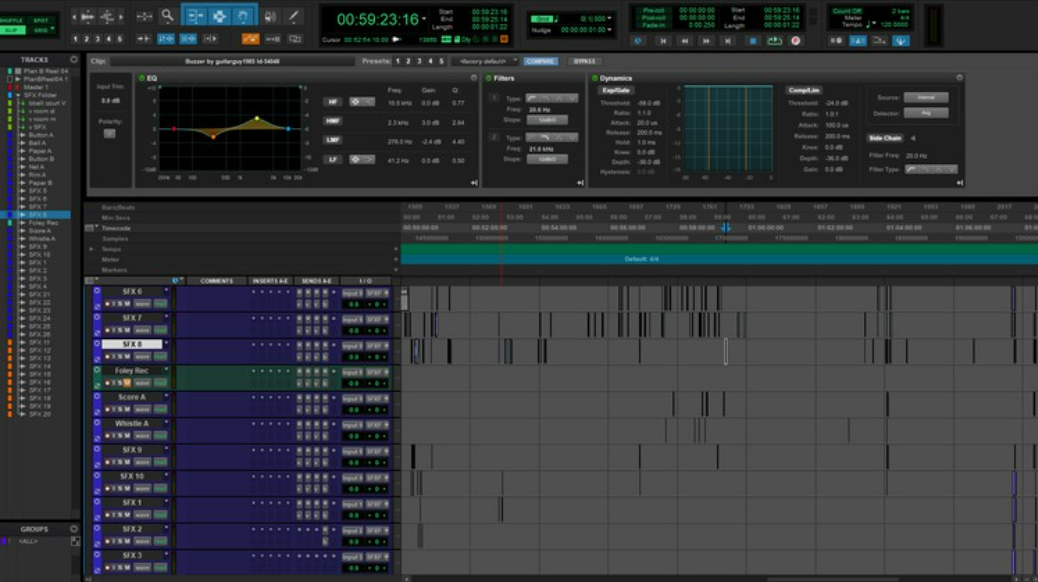This screenshot has height=582, width=1038.
Task: Select the Zoomer magnifying glass tool
Action: click(x=167, y=16)
